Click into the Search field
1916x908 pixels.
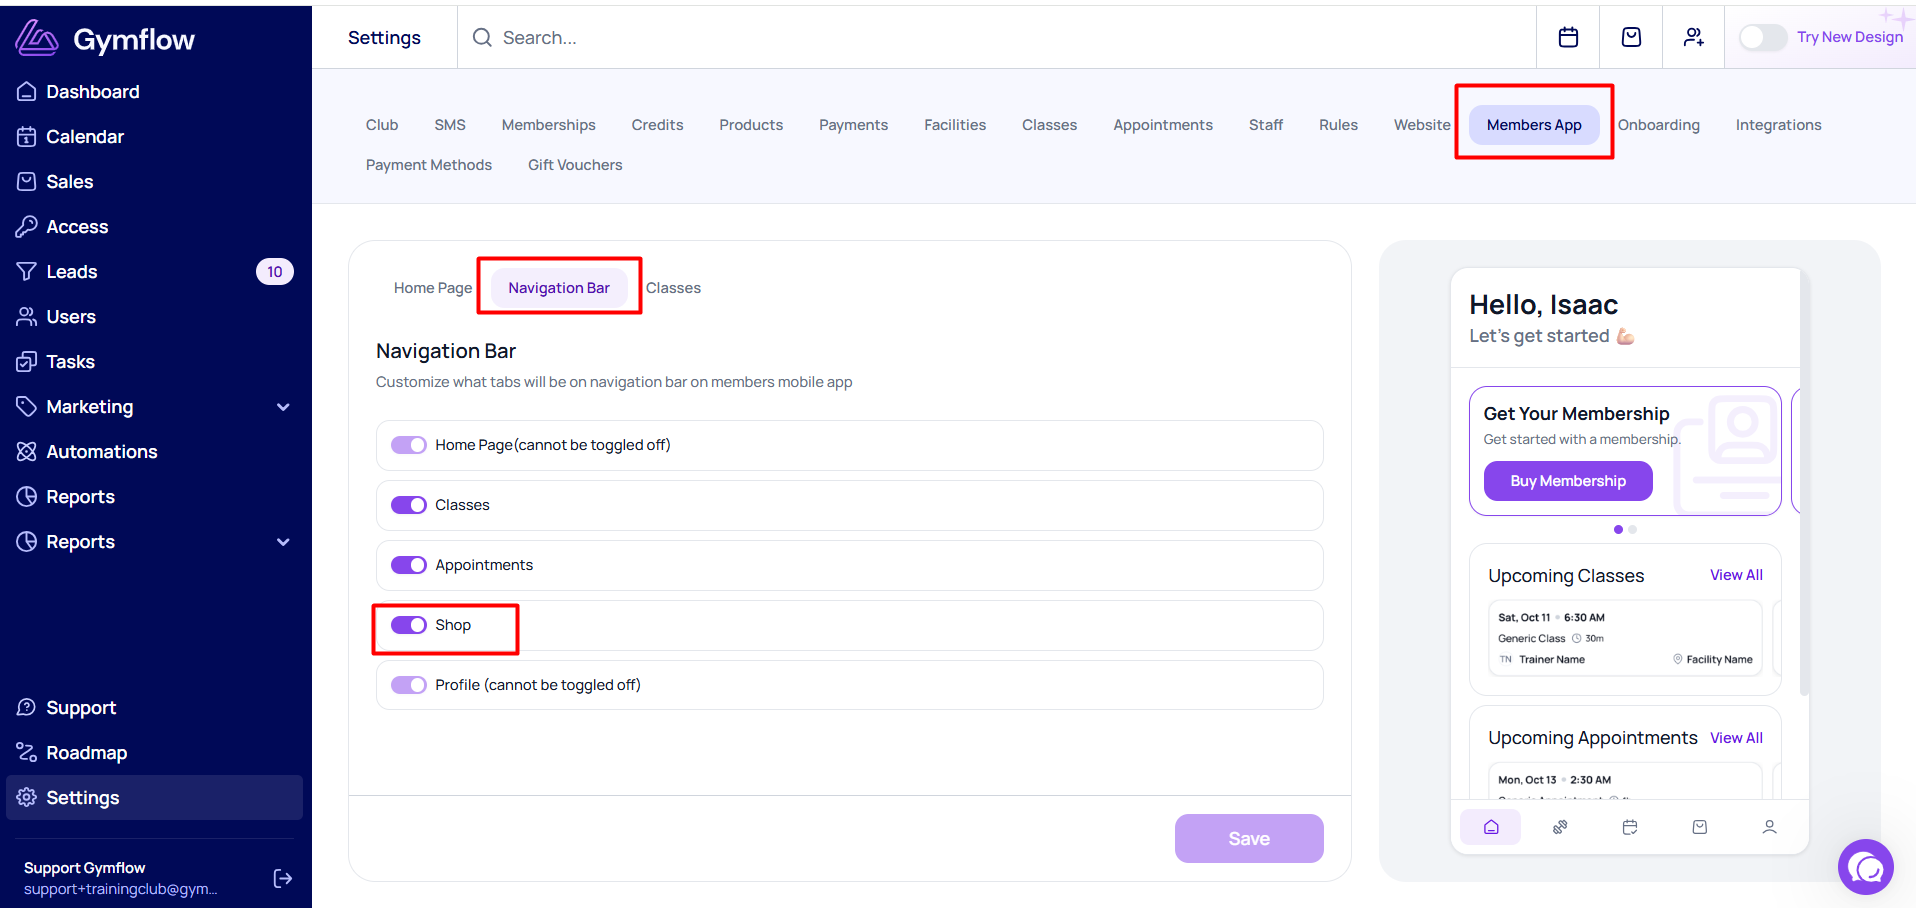(996, 37)
